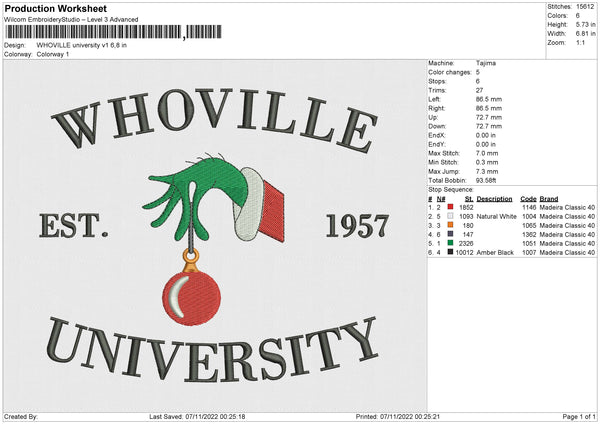Click 'Wilcom EmbroideryStudio – Level 3 Advanced' text
The image size is (600, 424).
point(71,20)
